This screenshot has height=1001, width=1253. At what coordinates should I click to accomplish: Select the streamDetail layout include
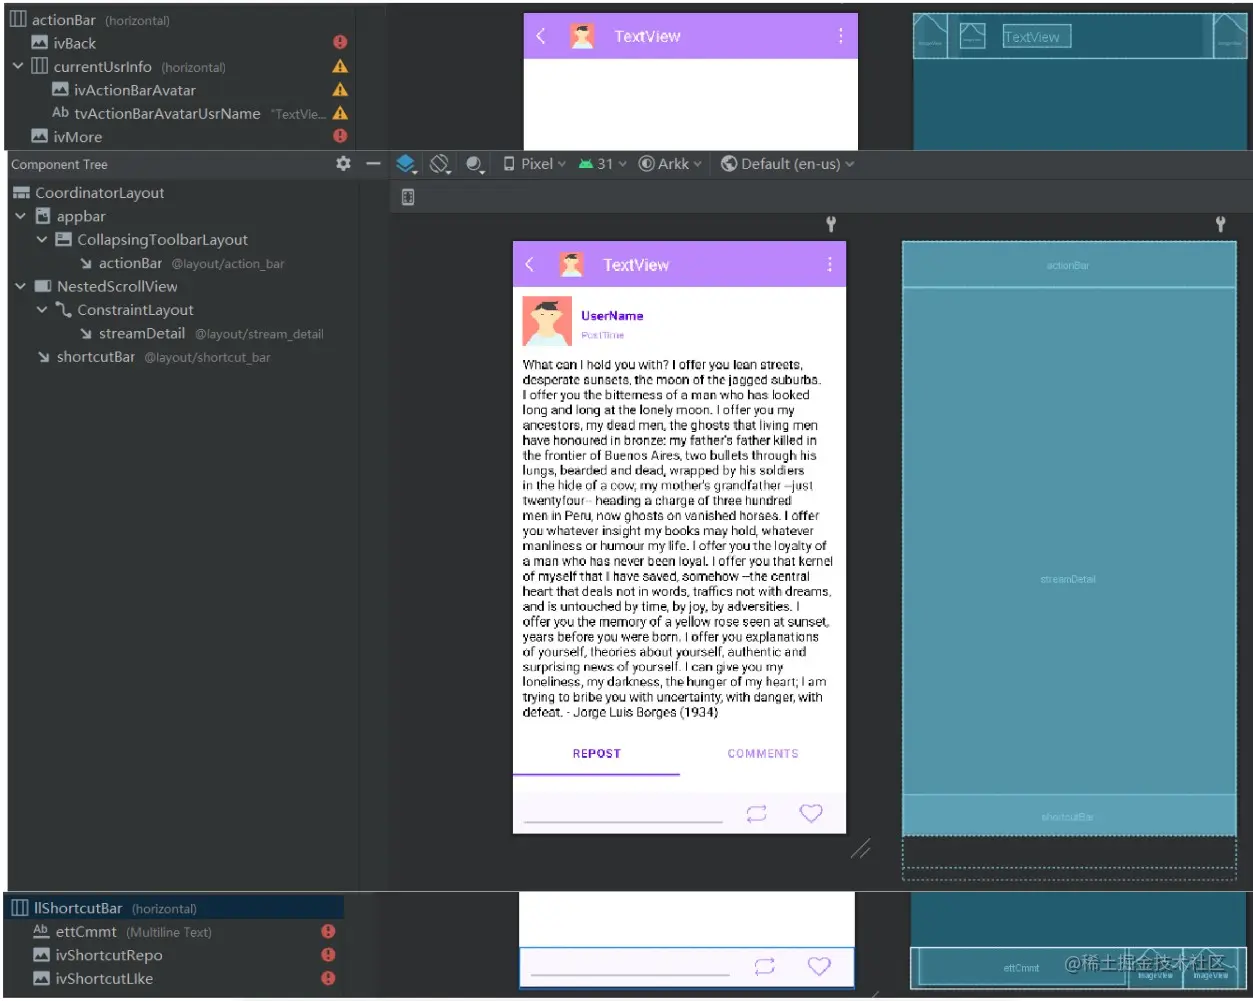[x=141, y=333]
